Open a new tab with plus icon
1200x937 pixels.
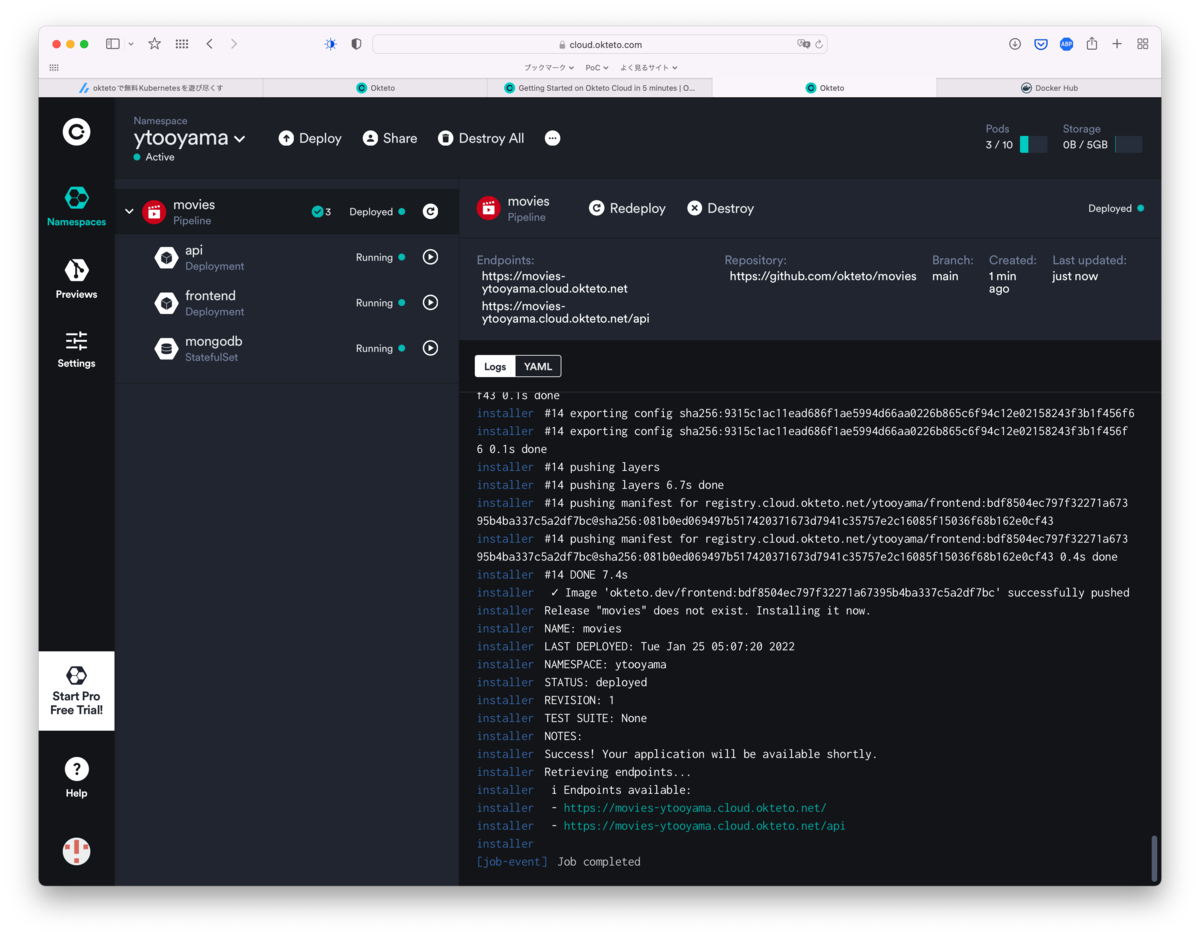(1117, 44)
